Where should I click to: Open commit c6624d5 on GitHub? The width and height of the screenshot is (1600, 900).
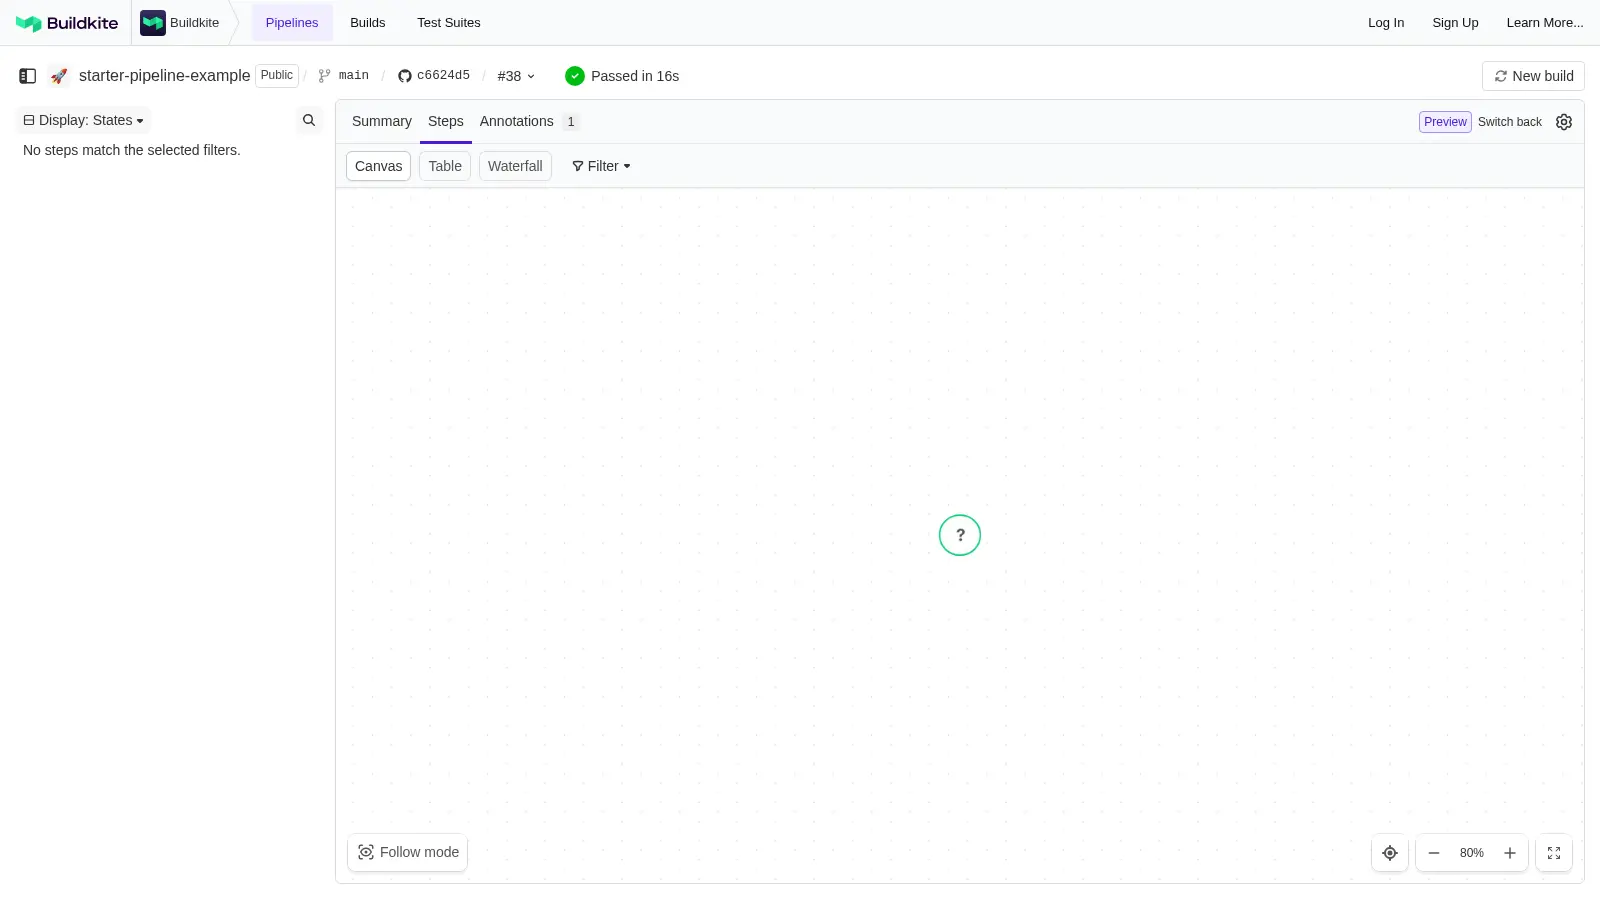tap(434, 76)
